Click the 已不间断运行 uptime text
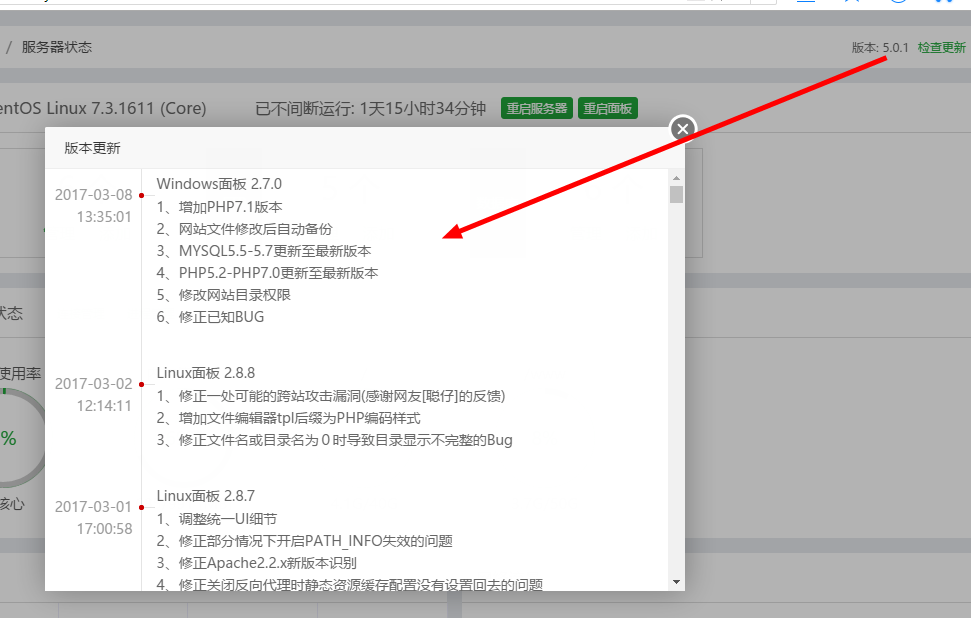 coord(370,108)
